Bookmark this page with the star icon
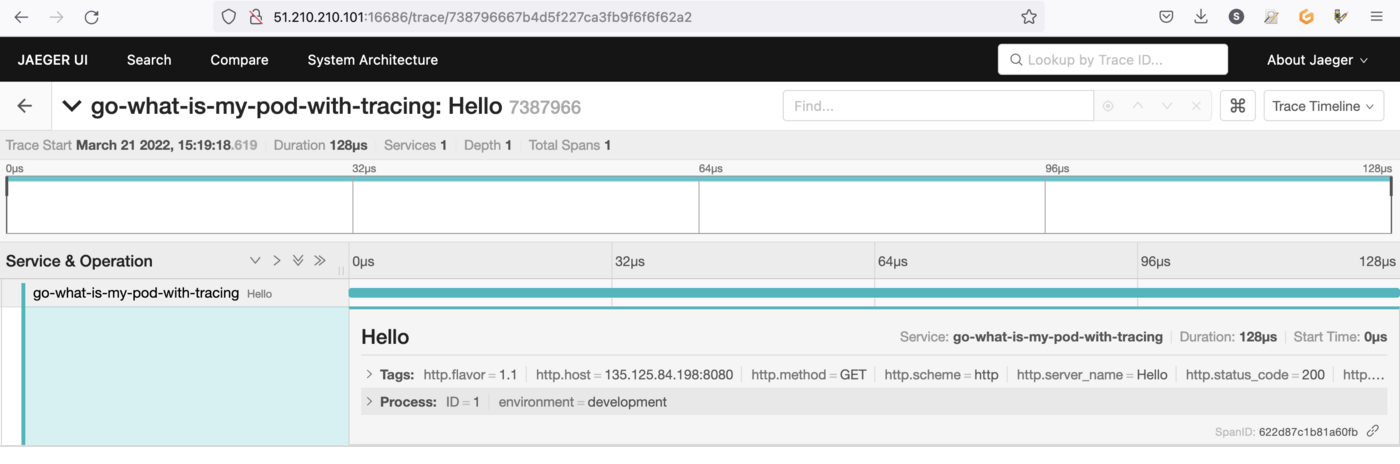The image size is (1400, 464). [x=1028, y=17]
